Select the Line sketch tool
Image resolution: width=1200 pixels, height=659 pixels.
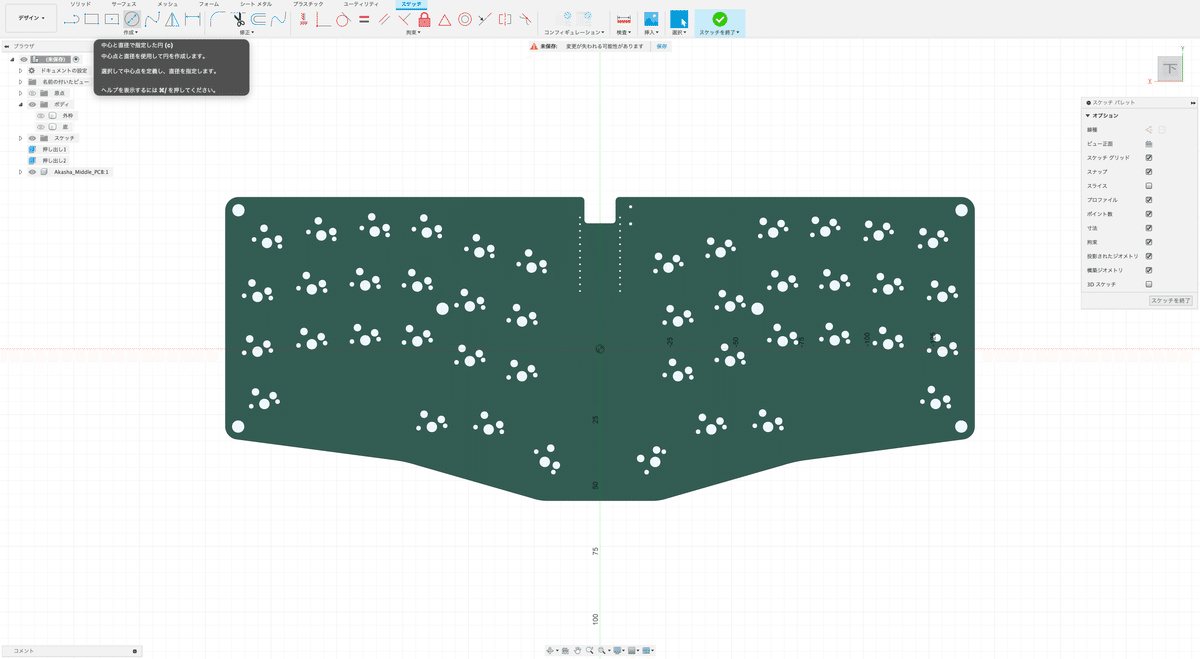[71, 18]
